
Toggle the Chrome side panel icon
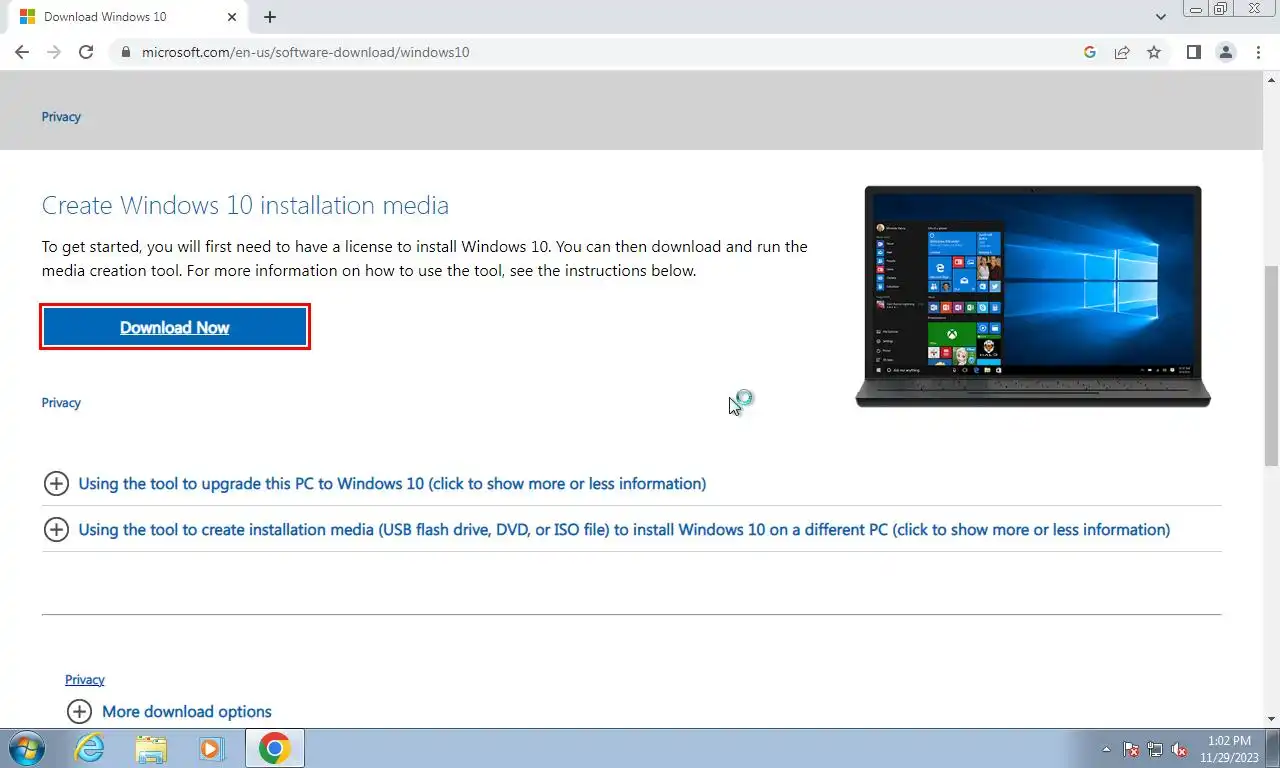1193,52
